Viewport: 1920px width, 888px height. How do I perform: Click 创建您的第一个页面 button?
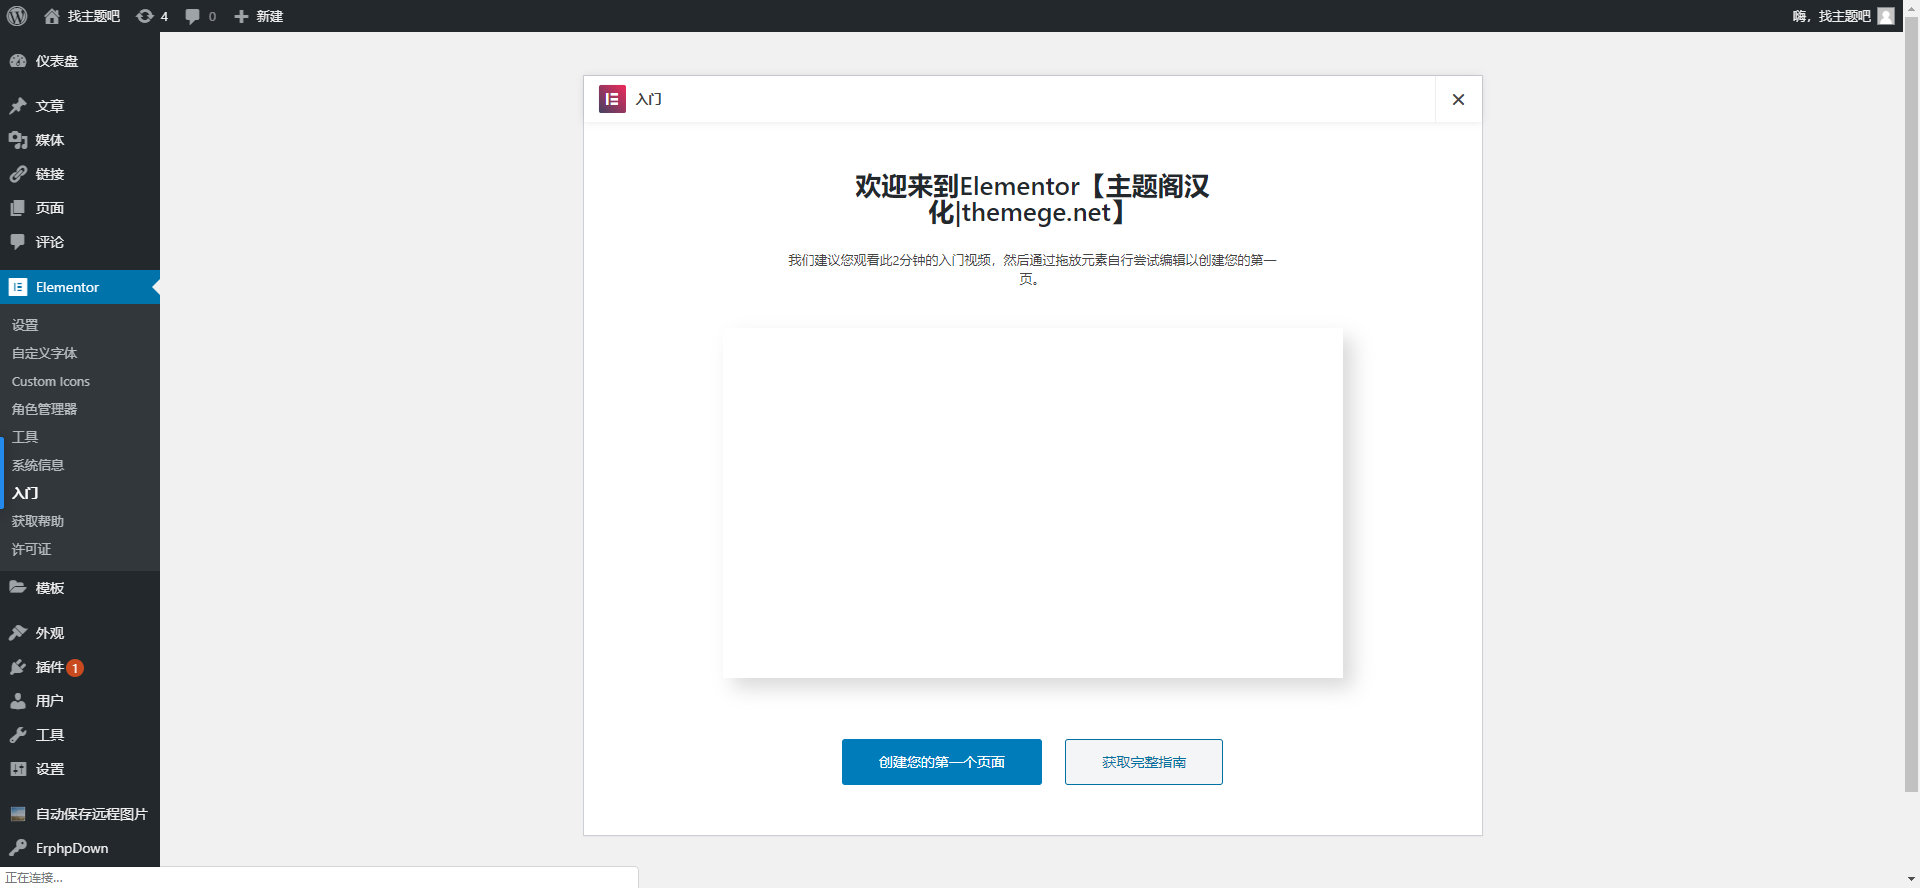942,762
